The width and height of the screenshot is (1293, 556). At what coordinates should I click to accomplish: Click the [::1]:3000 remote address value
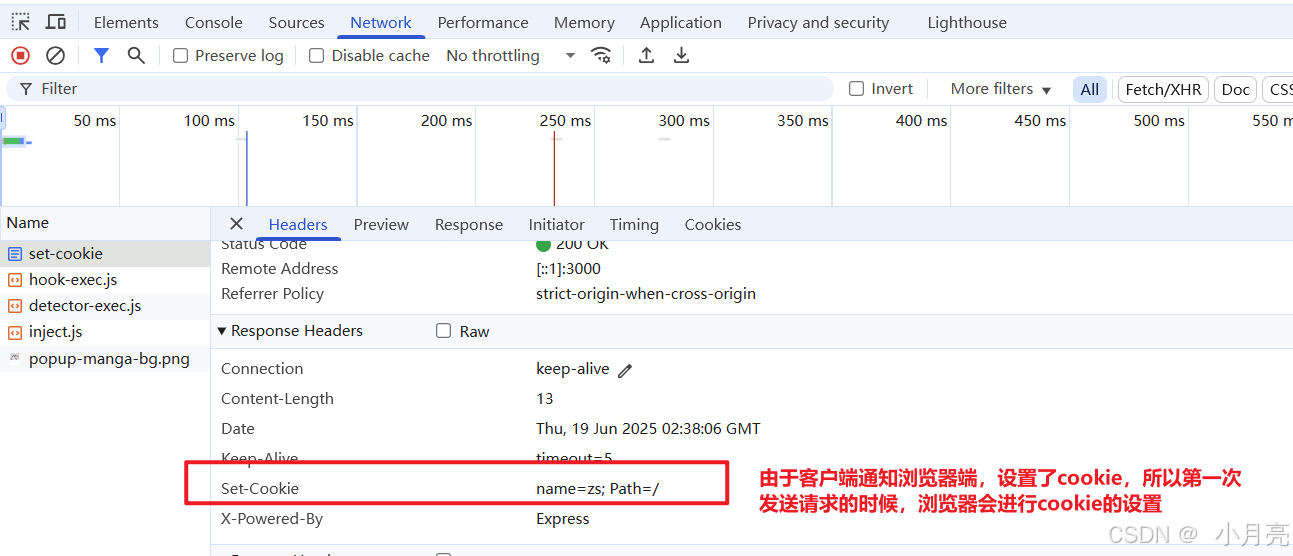click(568, 269)
